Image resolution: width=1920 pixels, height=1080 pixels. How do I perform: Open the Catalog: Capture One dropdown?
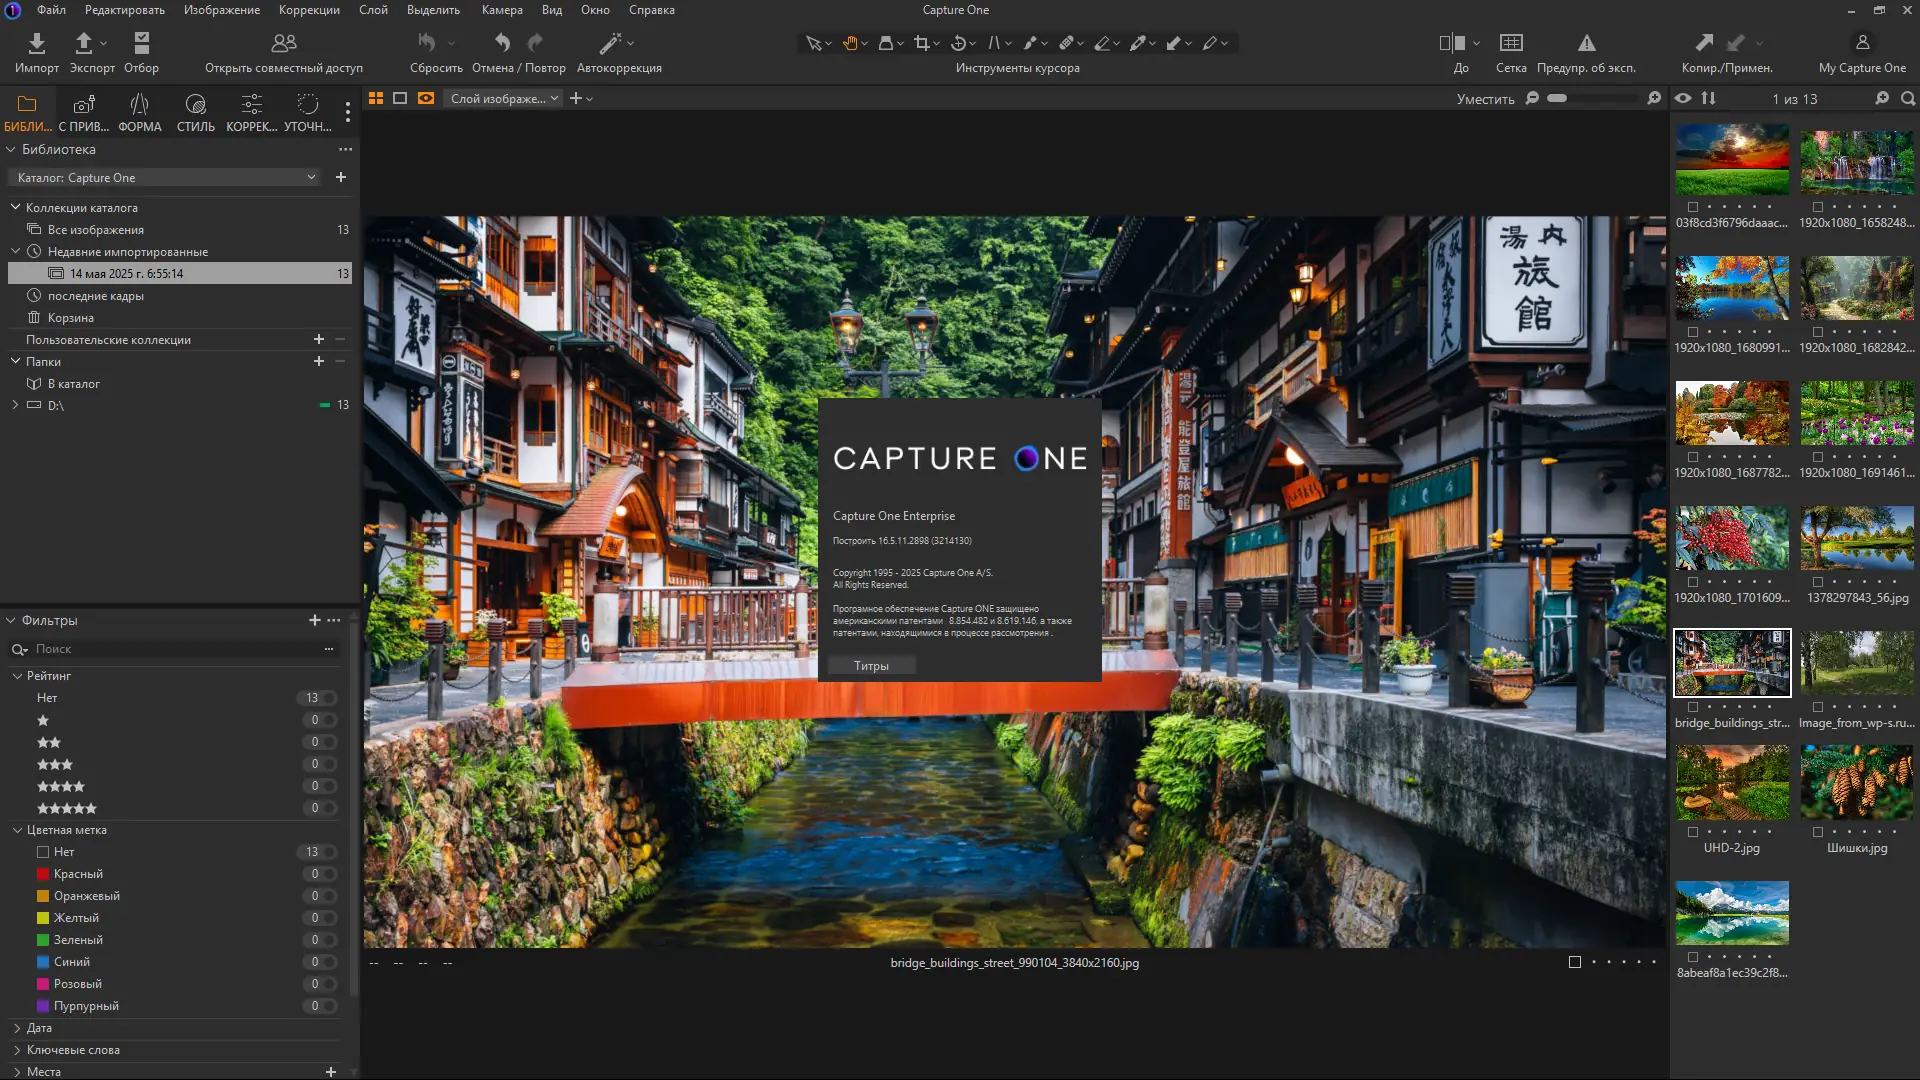(x=165, y=177)
